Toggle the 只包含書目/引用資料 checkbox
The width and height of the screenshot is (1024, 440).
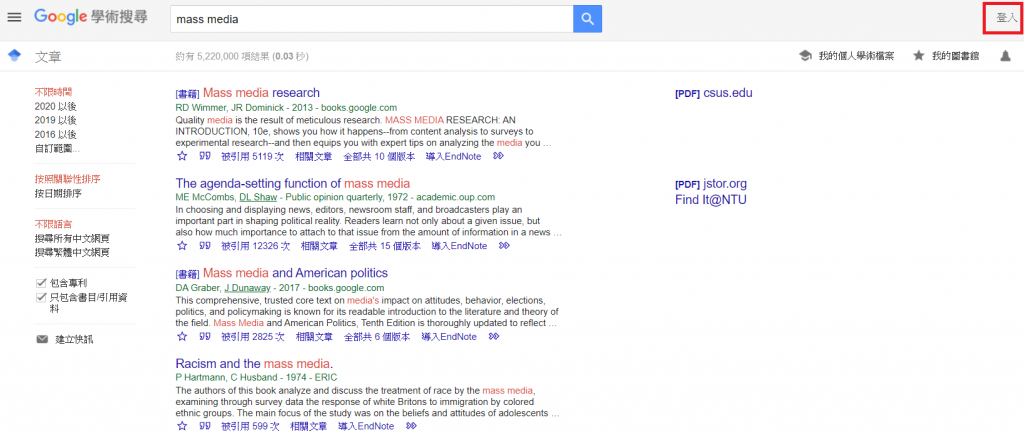[x=41, y=297]
